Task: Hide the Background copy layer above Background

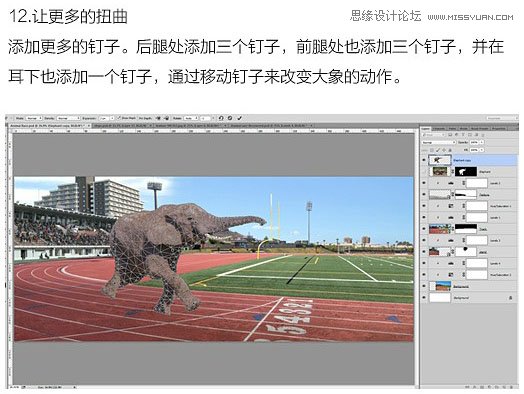Action: (424, 286)
